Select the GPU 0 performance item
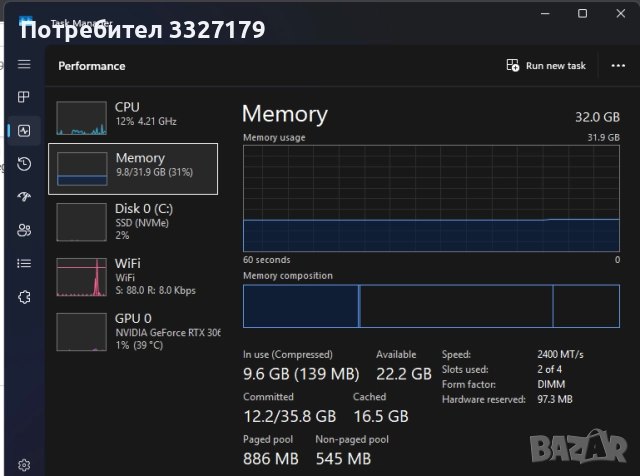The width and height of the screenshot is (640, 476). (133, 332)
